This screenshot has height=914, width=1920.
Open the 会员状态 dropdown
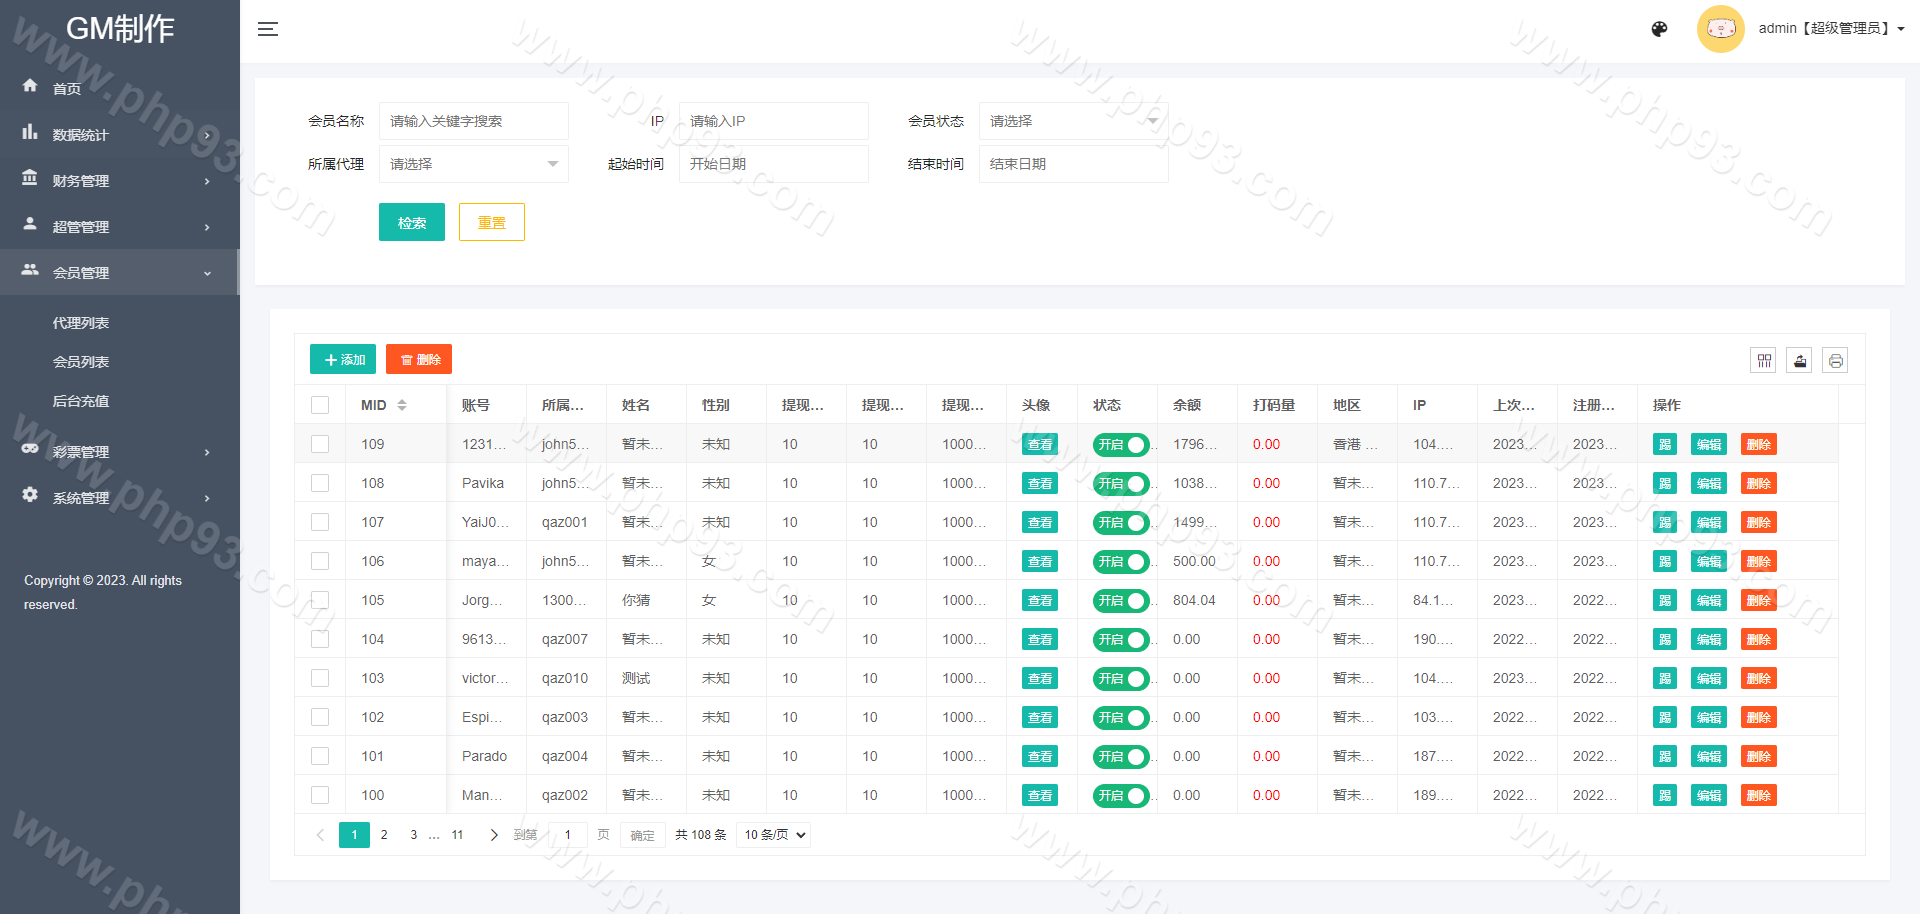(1073, 121)
